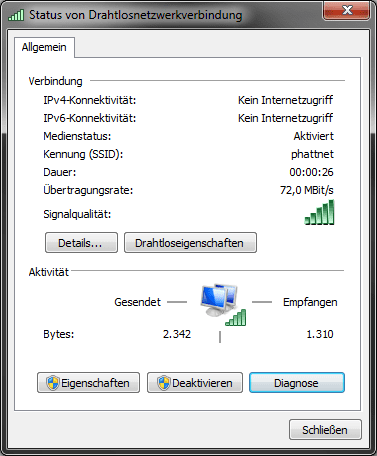Click the Signalqualität green bars indicator

click(319, 212)
